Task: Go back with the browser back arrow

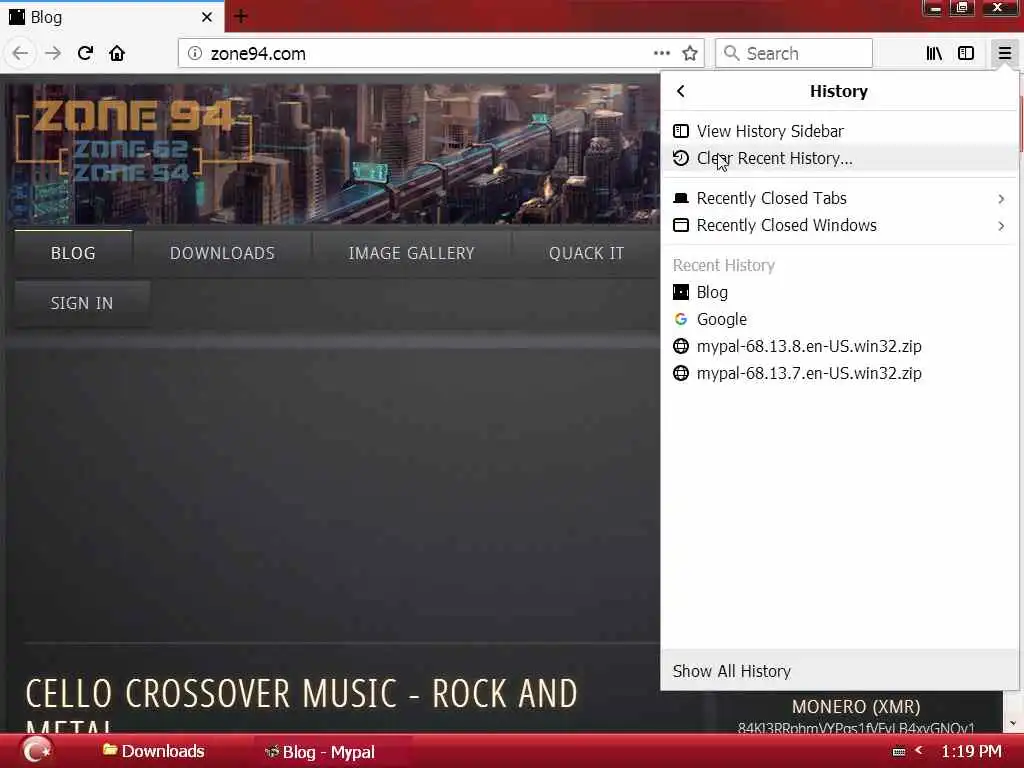Action: 20,54
